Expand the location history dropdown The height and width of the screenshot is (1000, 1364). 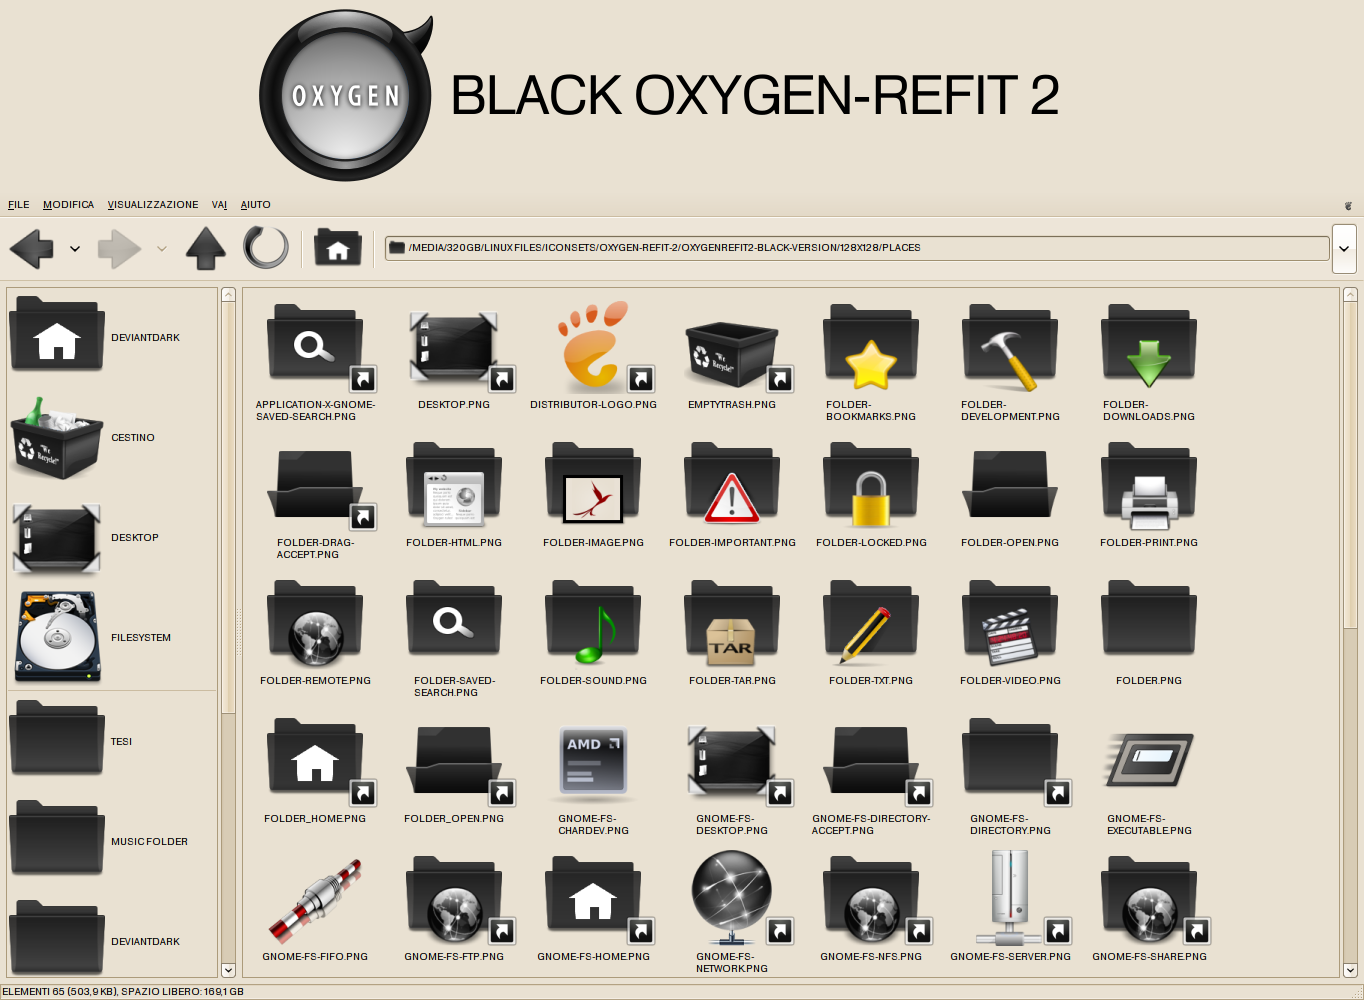(1344, 249)
